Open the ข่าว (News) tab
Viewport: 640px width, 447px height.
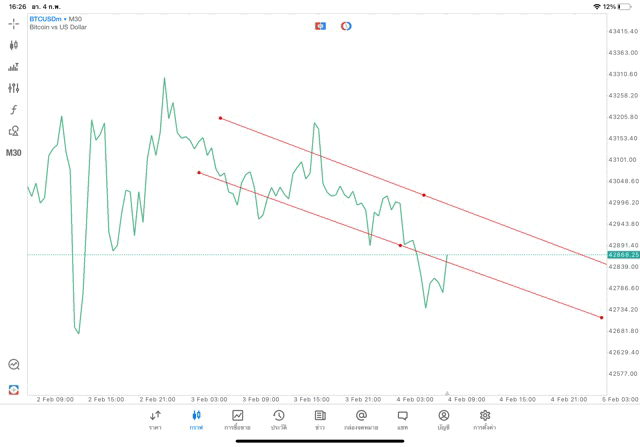[319, 419]
